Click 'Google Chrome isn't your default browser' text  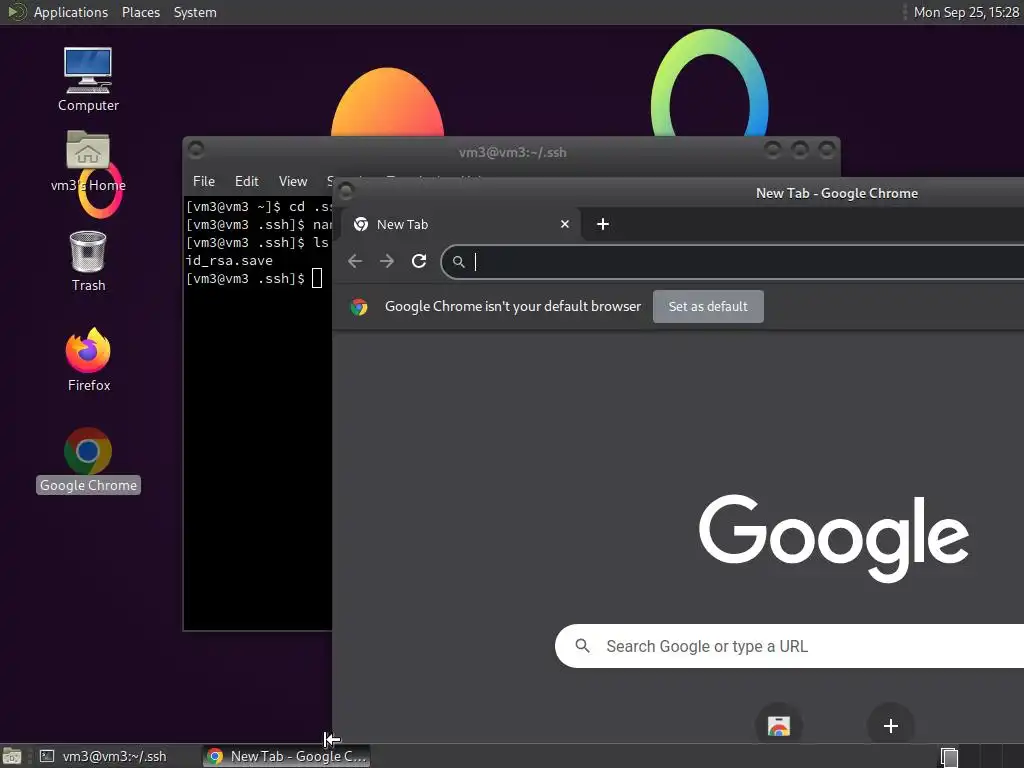(x=513, y=306)
